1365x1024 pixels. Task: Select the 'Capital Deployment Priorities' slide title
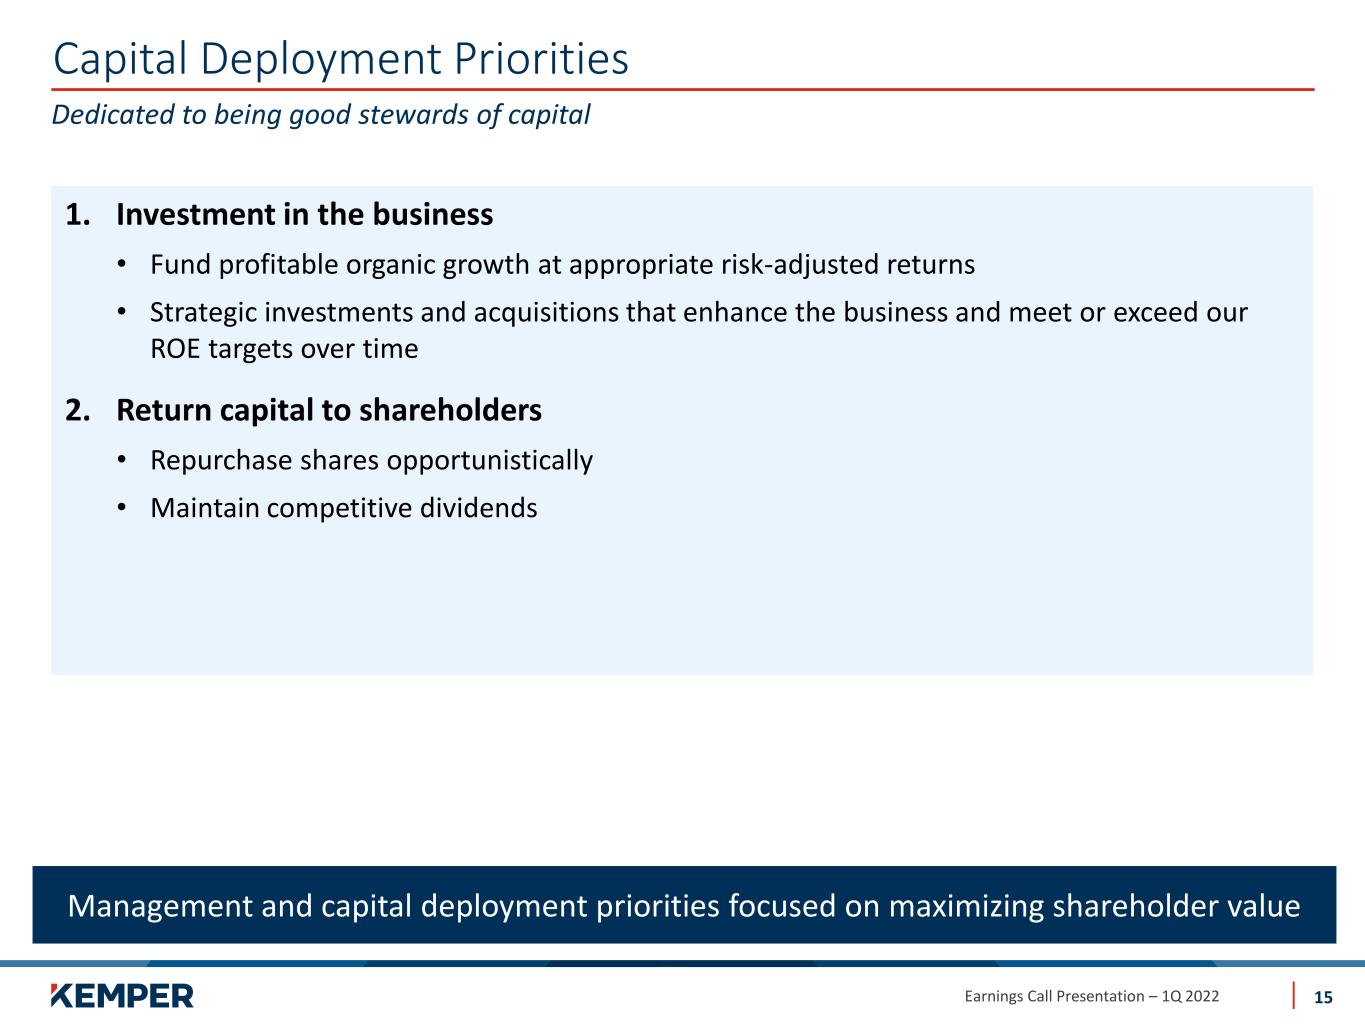[x=340, y=58]
